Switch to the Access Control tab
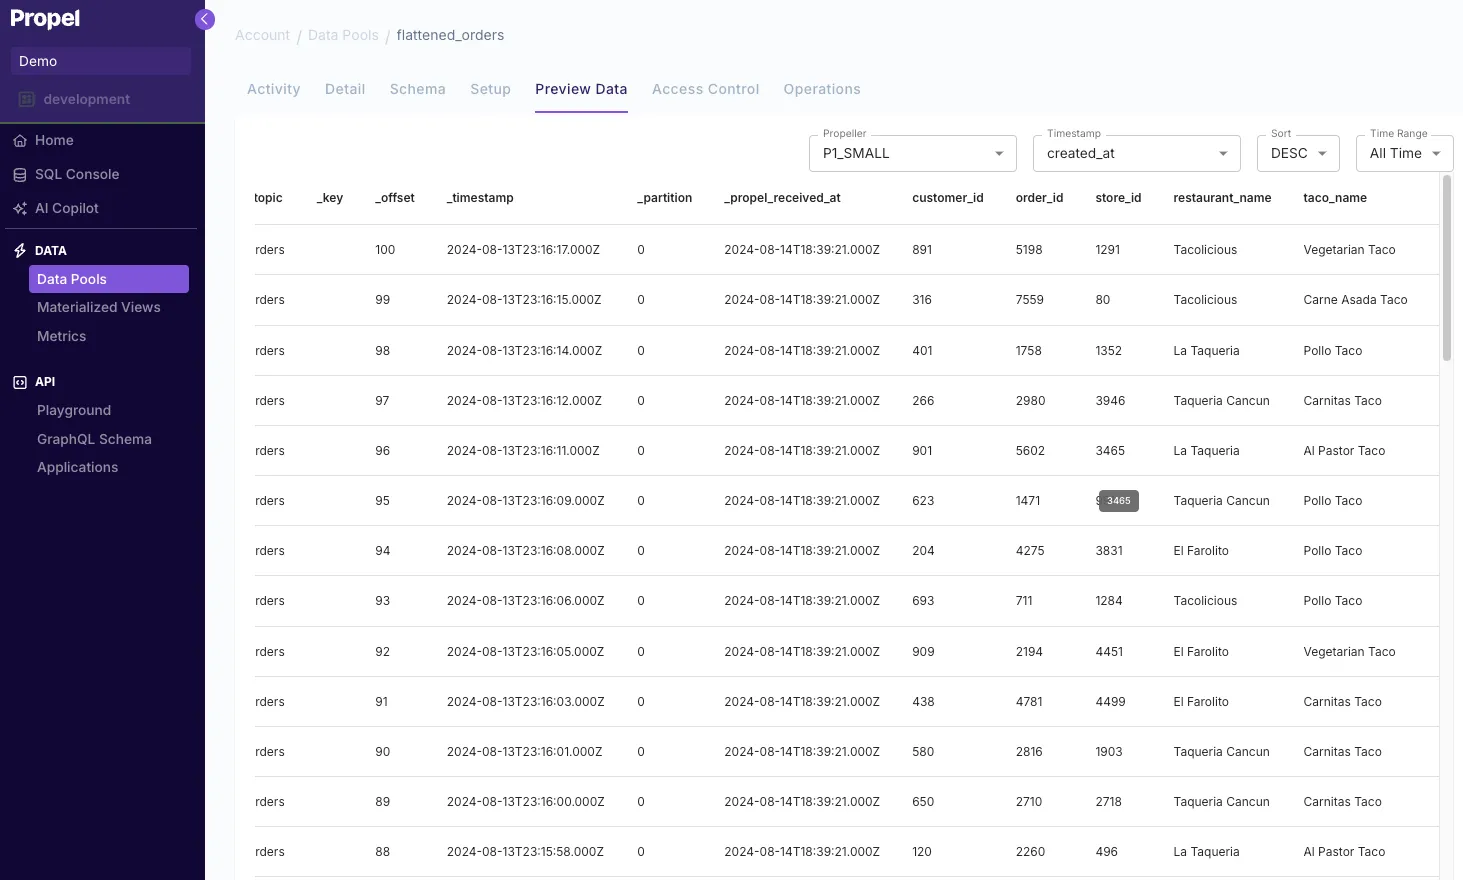 point(706,89)
